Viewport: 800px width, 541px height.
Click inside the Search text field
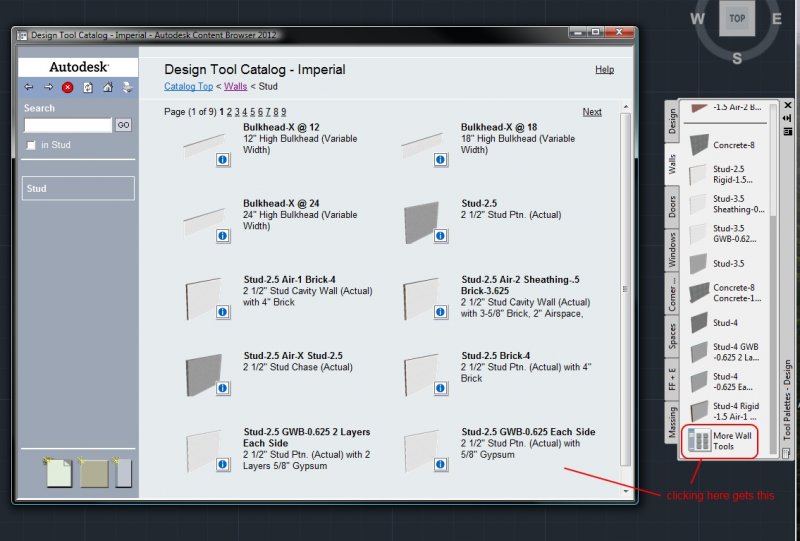coord(68,125)
